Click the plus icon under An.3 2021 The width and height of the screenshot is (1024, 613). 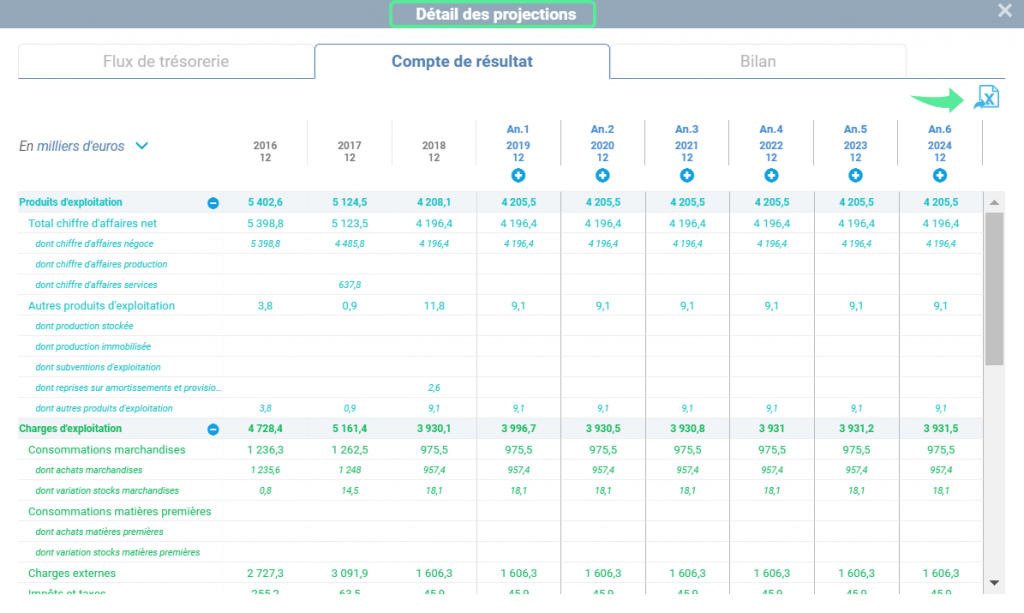pyautogui.click(x=687, y=176)
